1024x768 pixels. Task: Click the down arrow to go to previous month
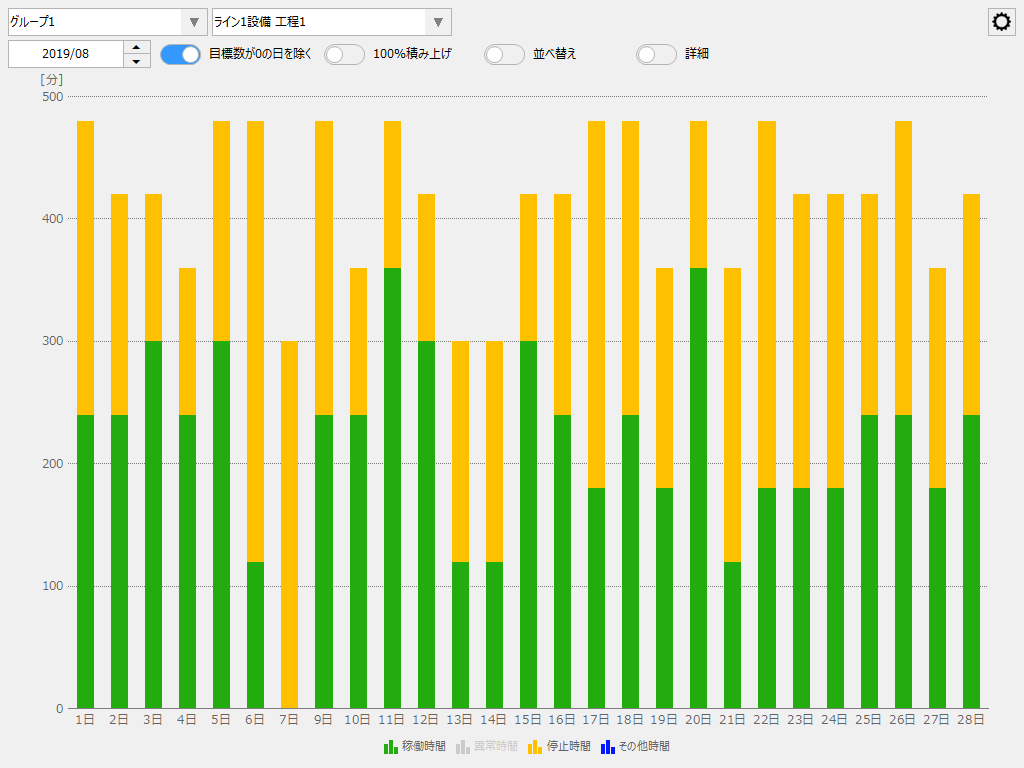136,60
